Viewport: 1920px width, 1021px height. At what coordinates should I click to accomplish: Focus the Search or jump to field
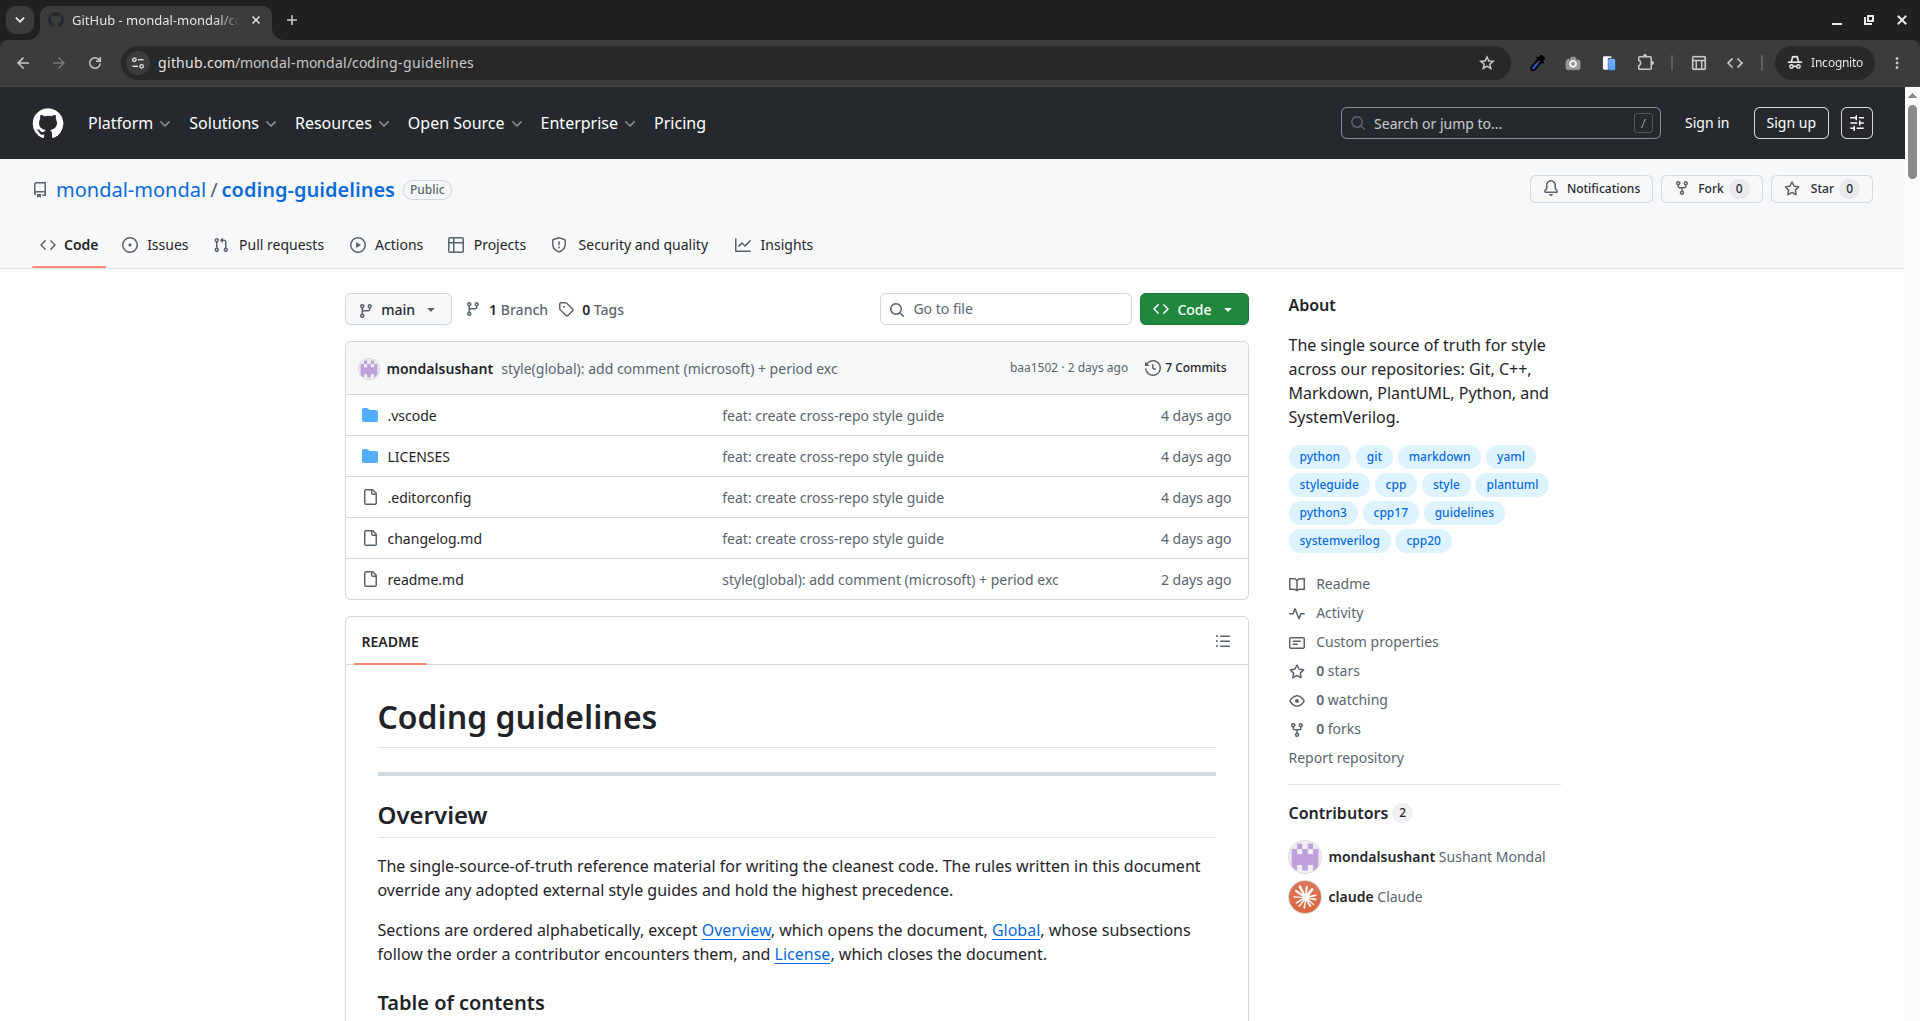(1501, 123)
